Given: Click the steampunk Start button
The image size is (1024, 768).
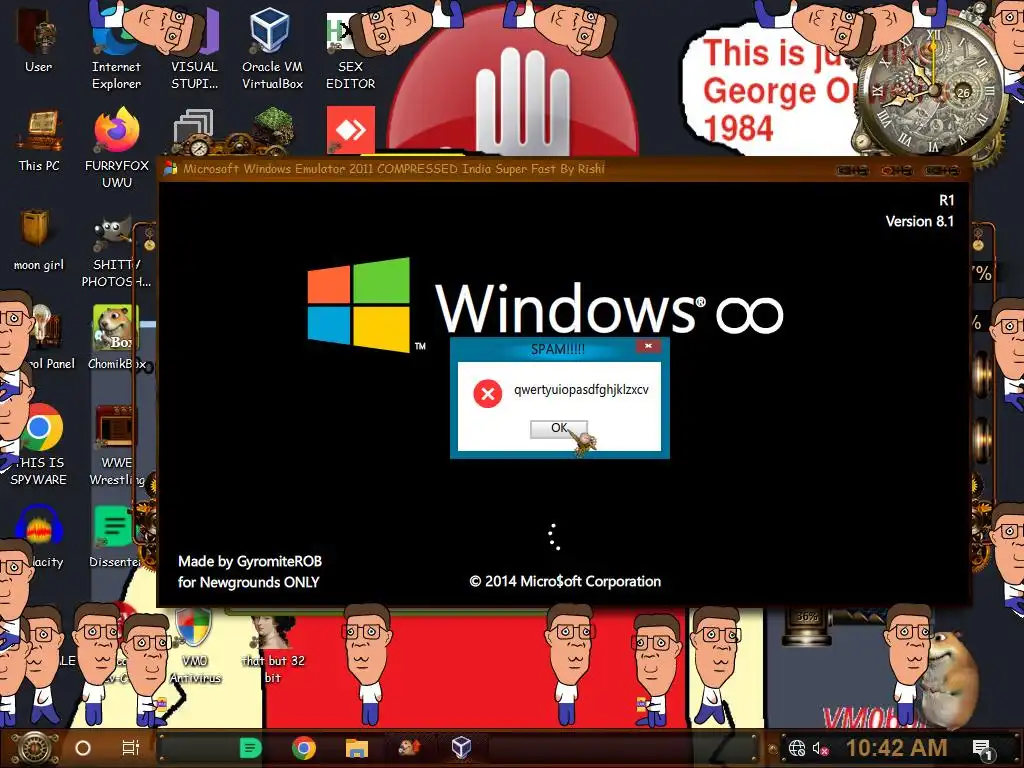Looking at the screenshot, I should click(x=35, y=748).
